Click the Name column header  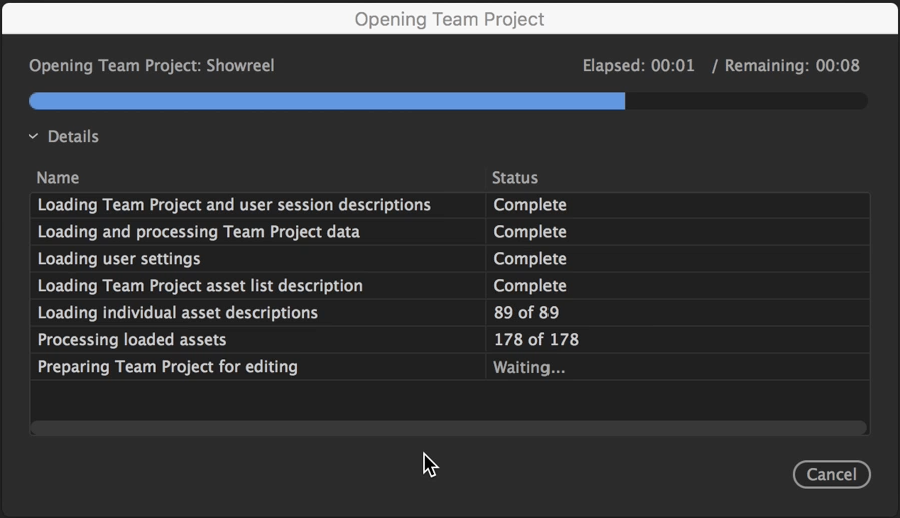[57, 178]
